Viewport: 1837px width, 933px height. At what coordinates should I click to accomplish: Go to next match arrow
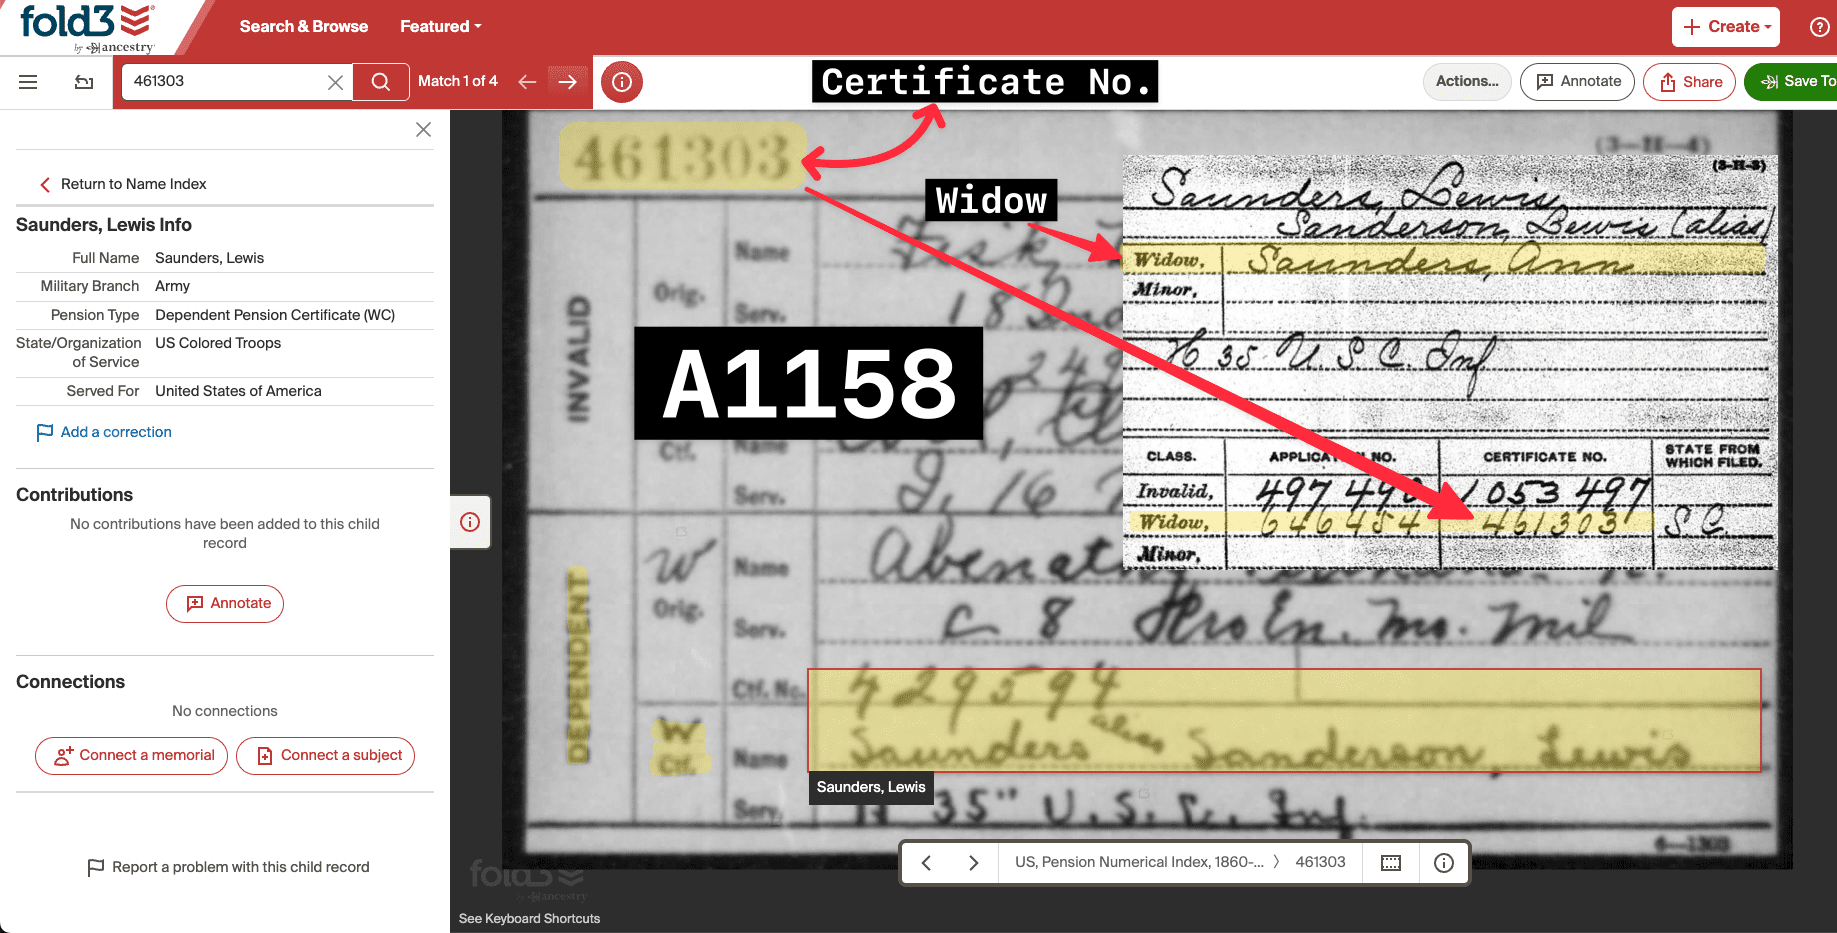[567, 82]
